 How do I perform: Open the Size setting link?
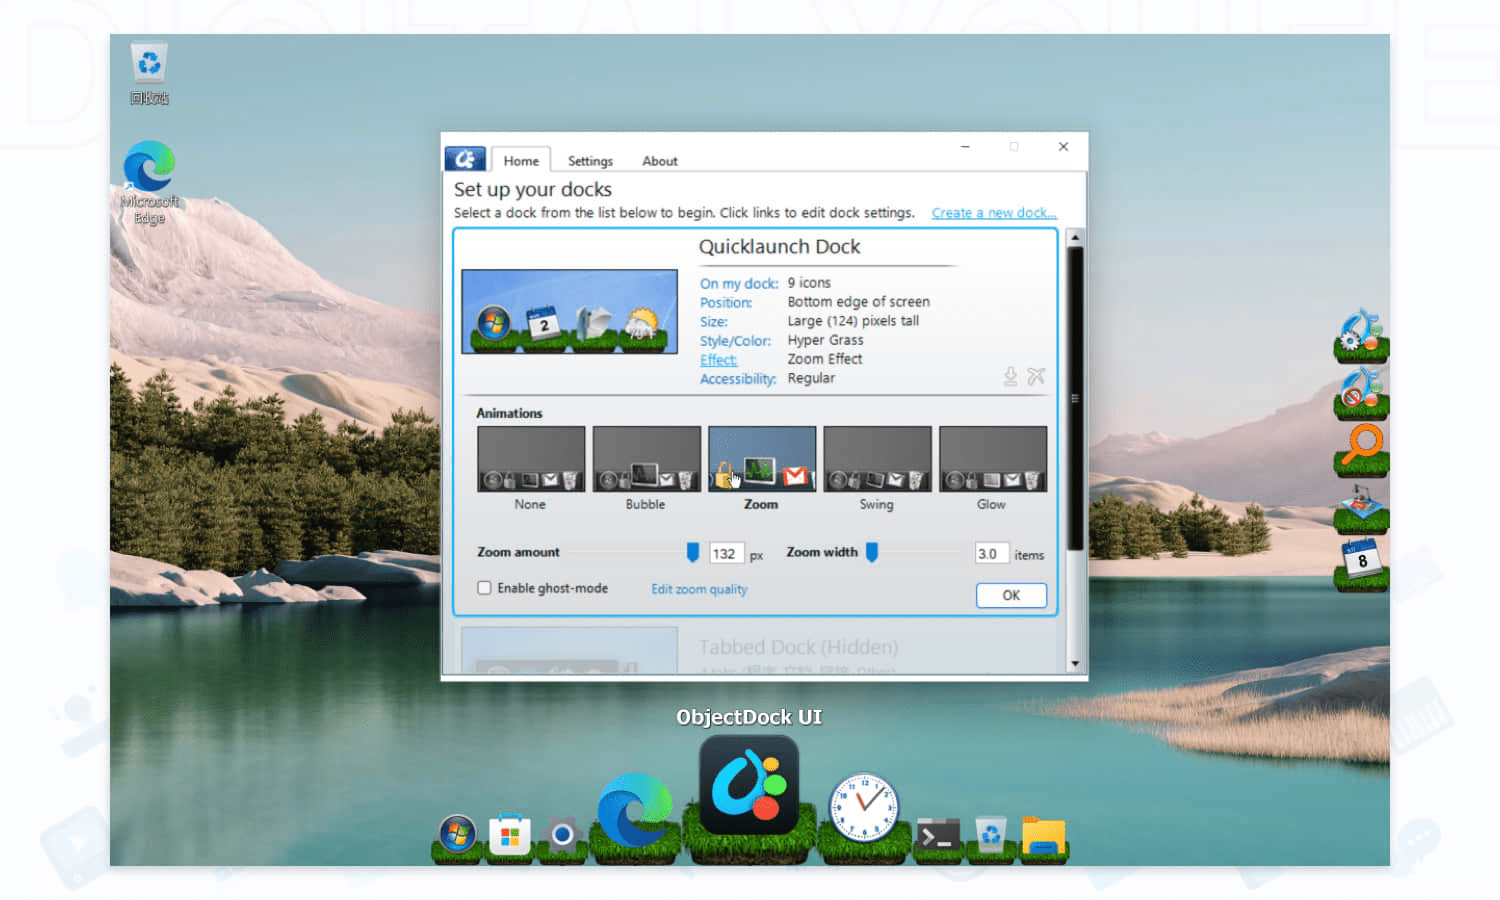(x=714, y=322)
